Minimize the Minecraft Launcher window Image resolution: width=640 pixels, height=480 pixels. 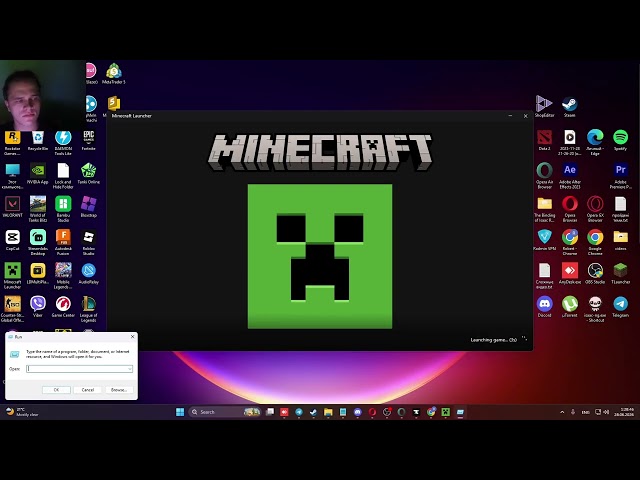point(510,116)
